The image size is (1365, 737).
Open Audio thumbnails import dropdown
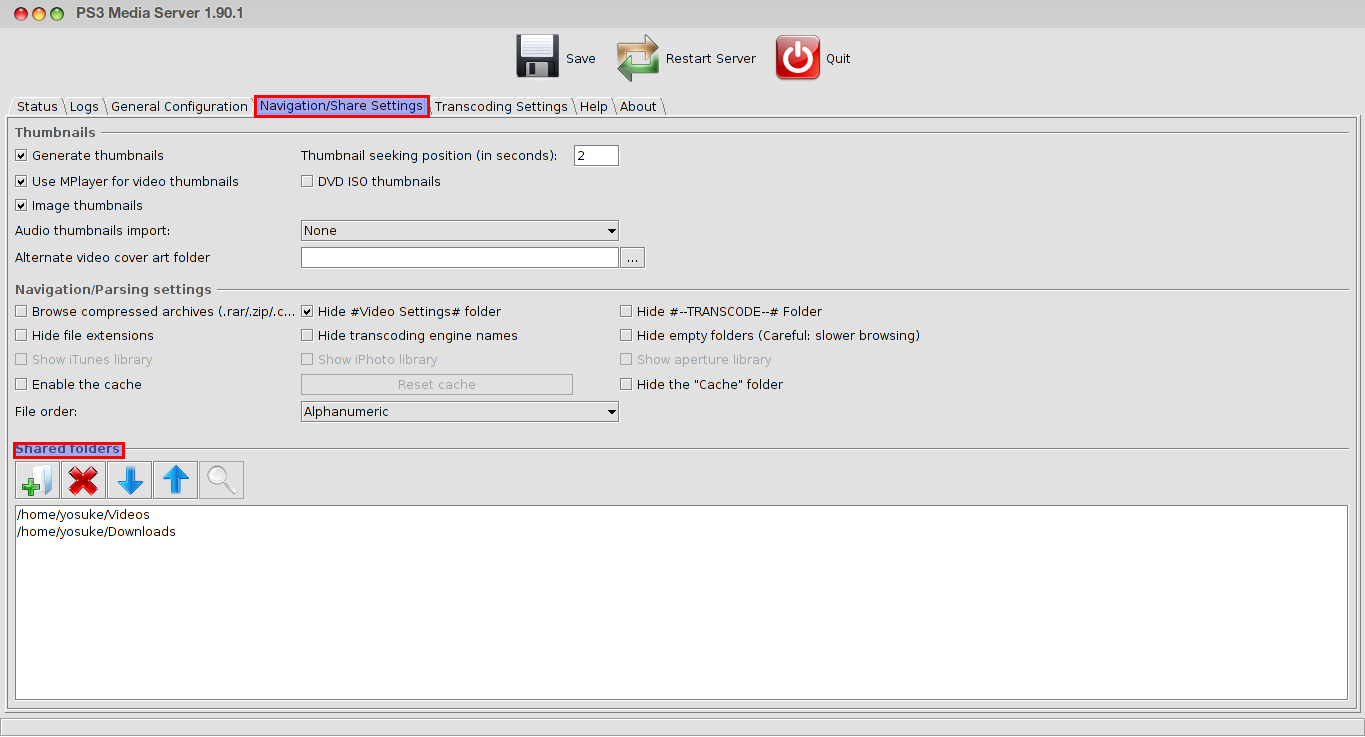coord(460,231)
